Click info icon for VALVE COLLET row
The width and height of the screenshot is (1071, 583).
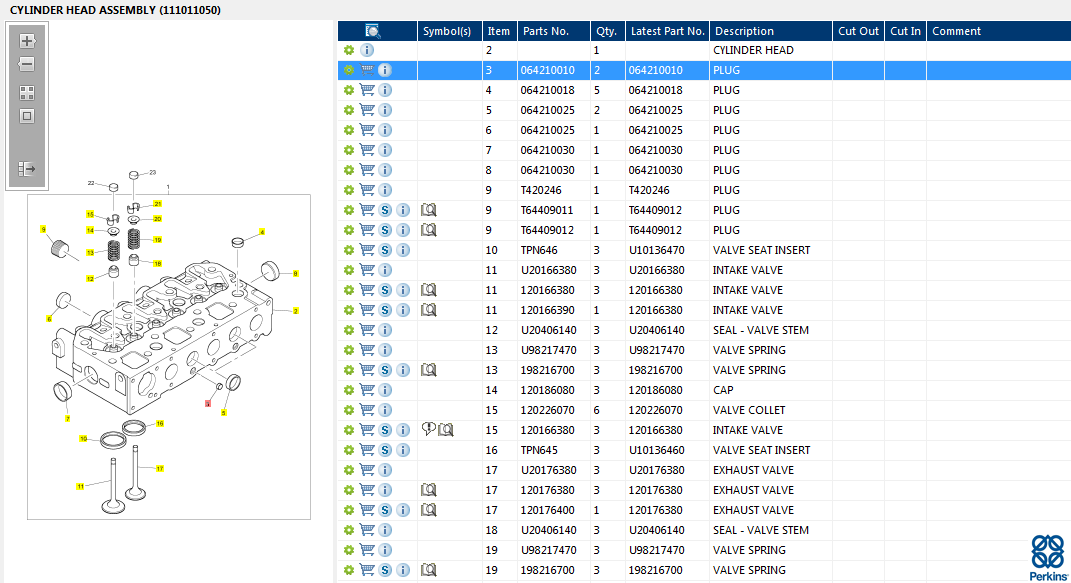tap(385, 410)
